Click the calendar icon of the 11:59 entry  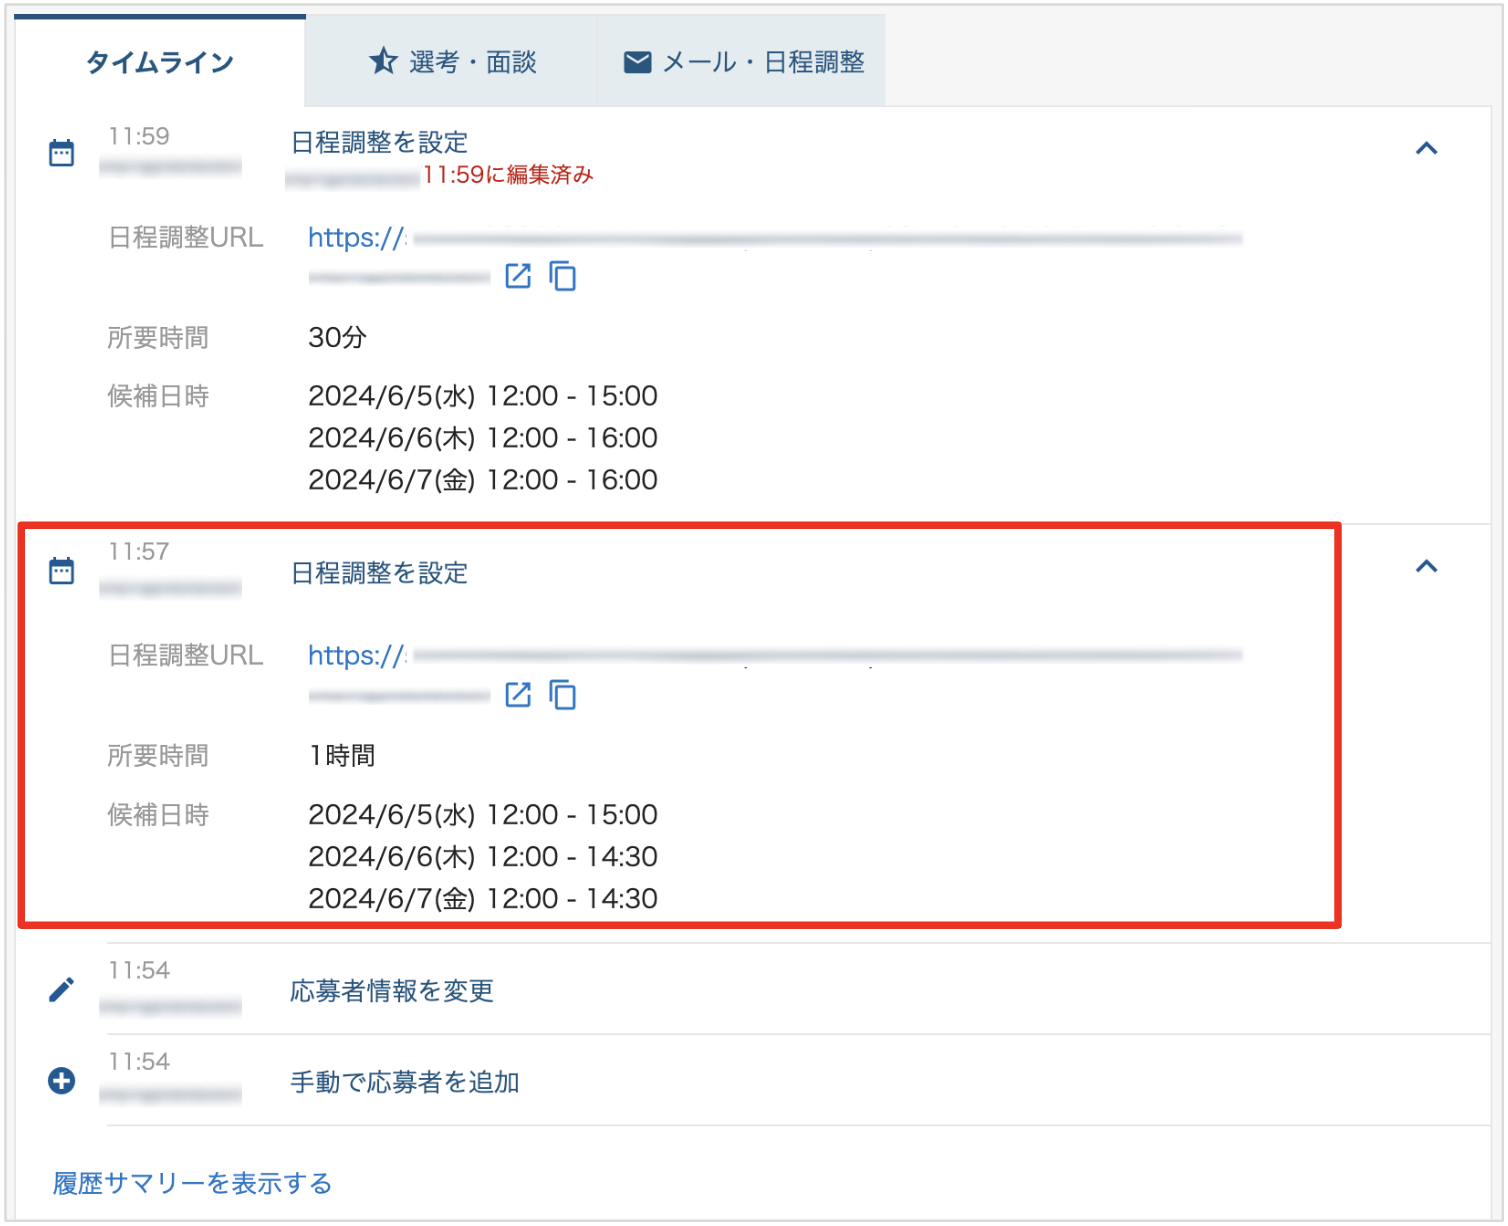click(x=62, y=153)
